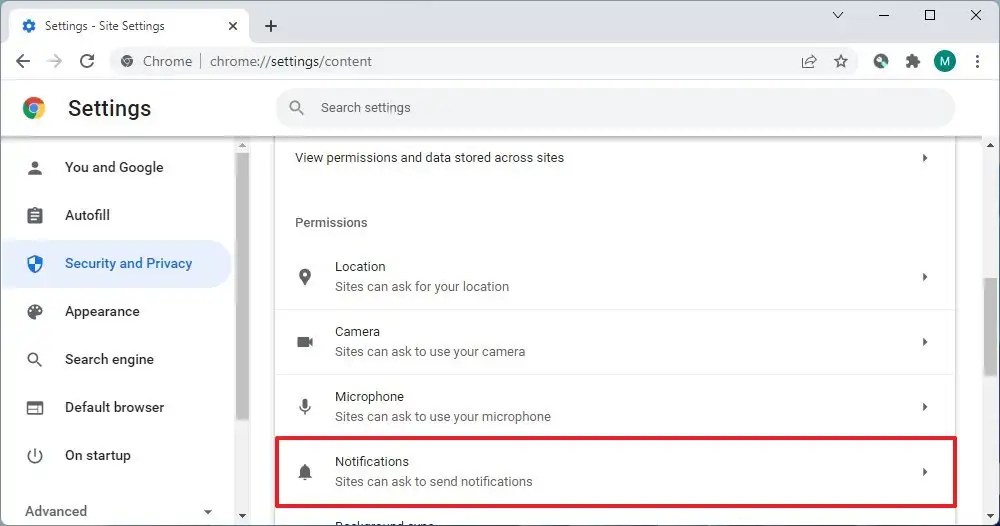Screen dimensions: 1000x526
Task: Click the bell icon for Notifications
Action: tap(305, 472)
